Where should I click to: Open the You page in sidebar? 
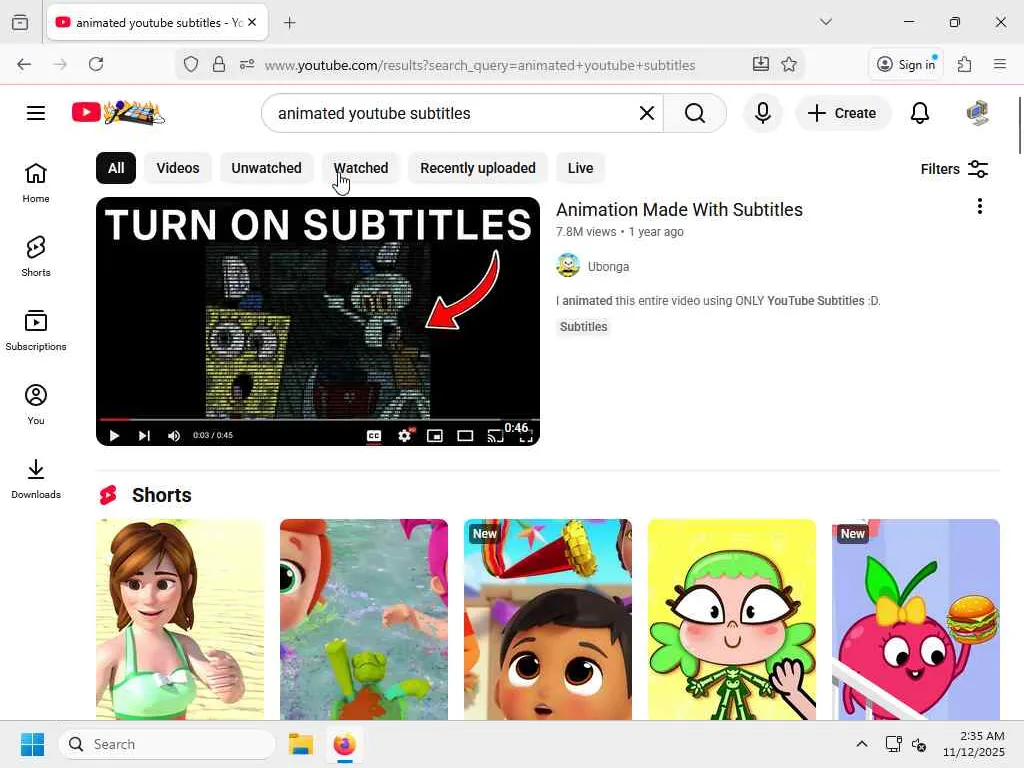tap(36, 405)
